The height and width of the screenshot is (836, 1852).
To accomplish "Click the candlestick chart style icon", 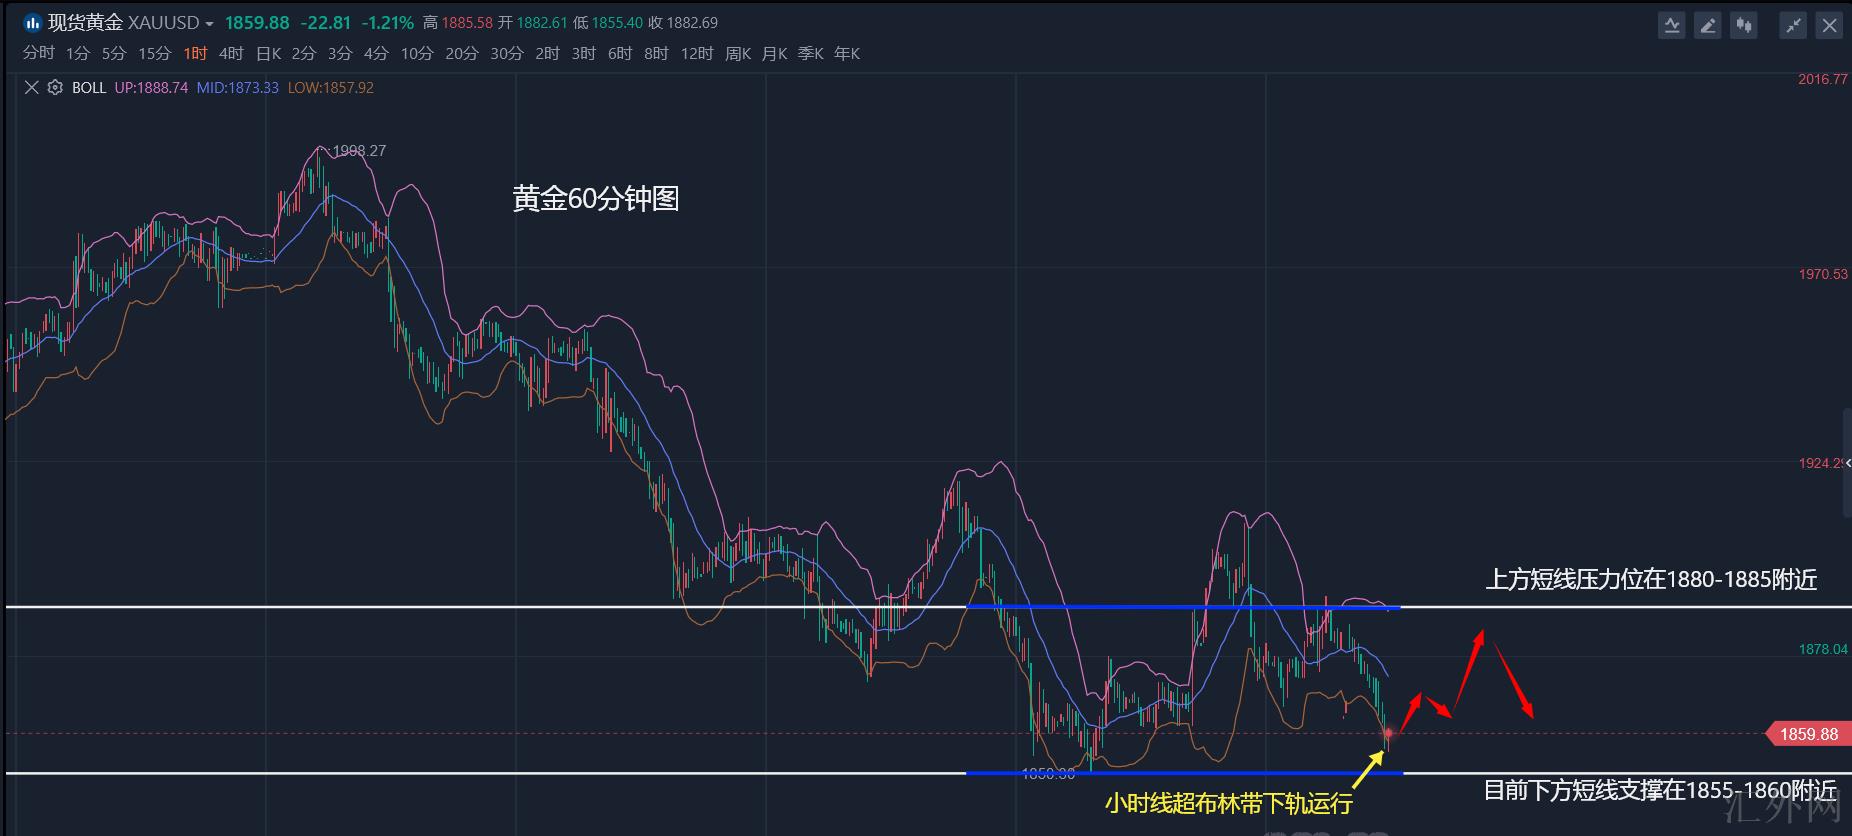I will pyautogui.click(x=1744, y=26).
